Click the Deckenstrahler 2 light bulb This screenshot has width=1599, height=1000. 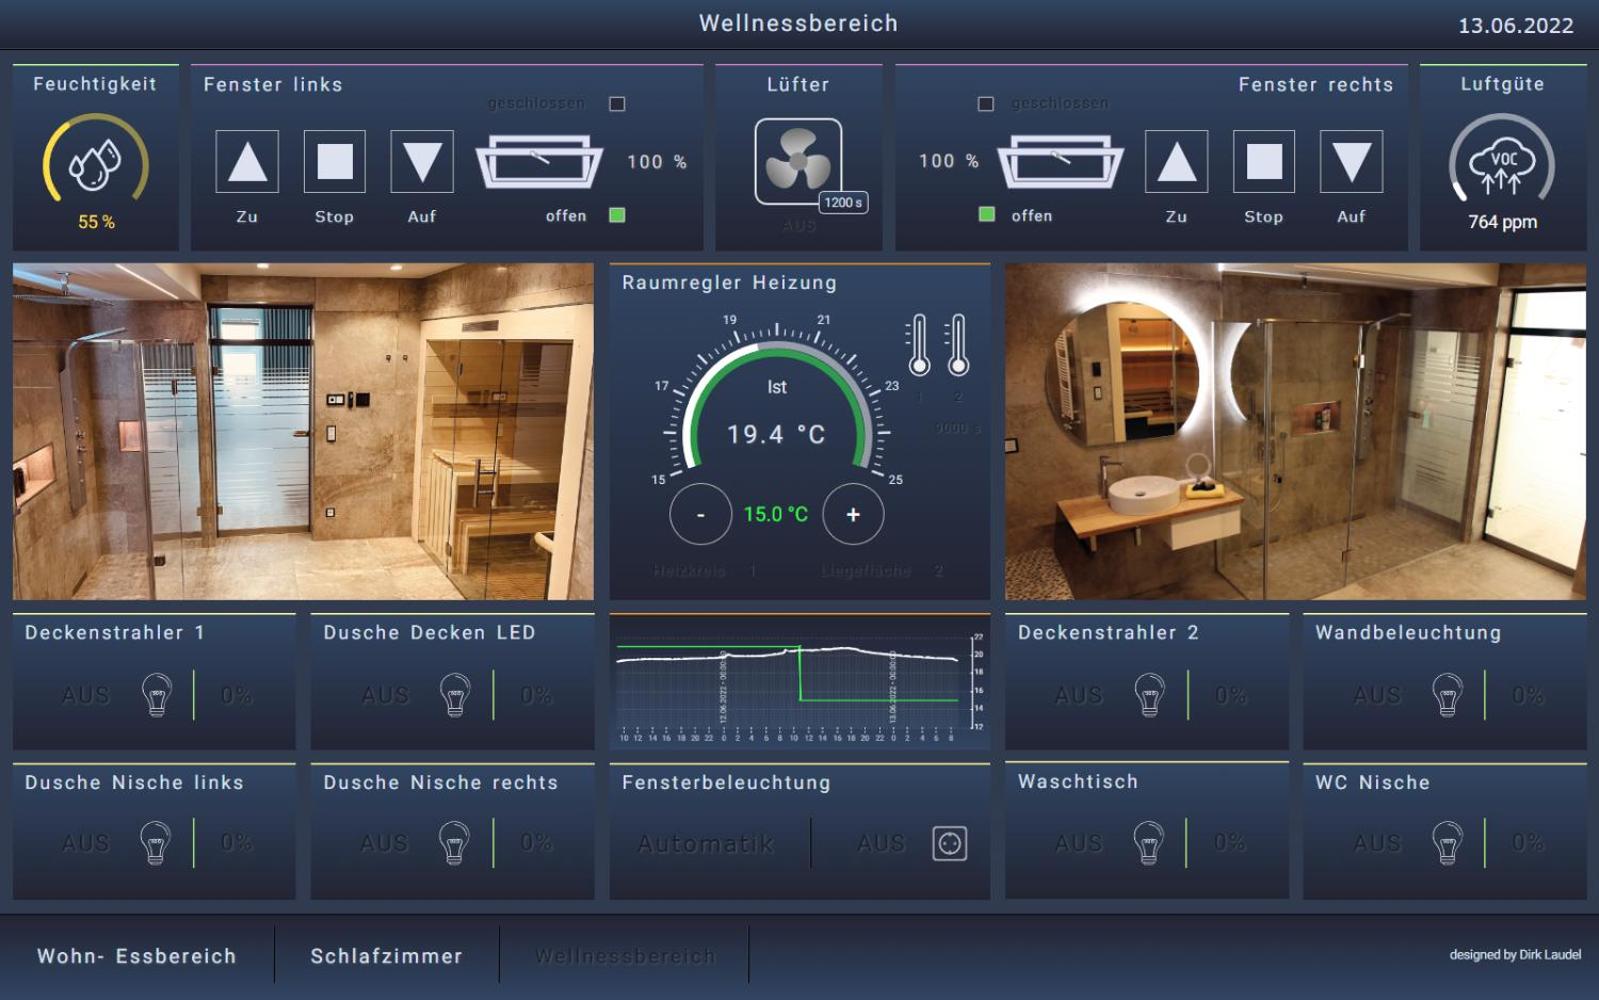[x=1150, y=694]
